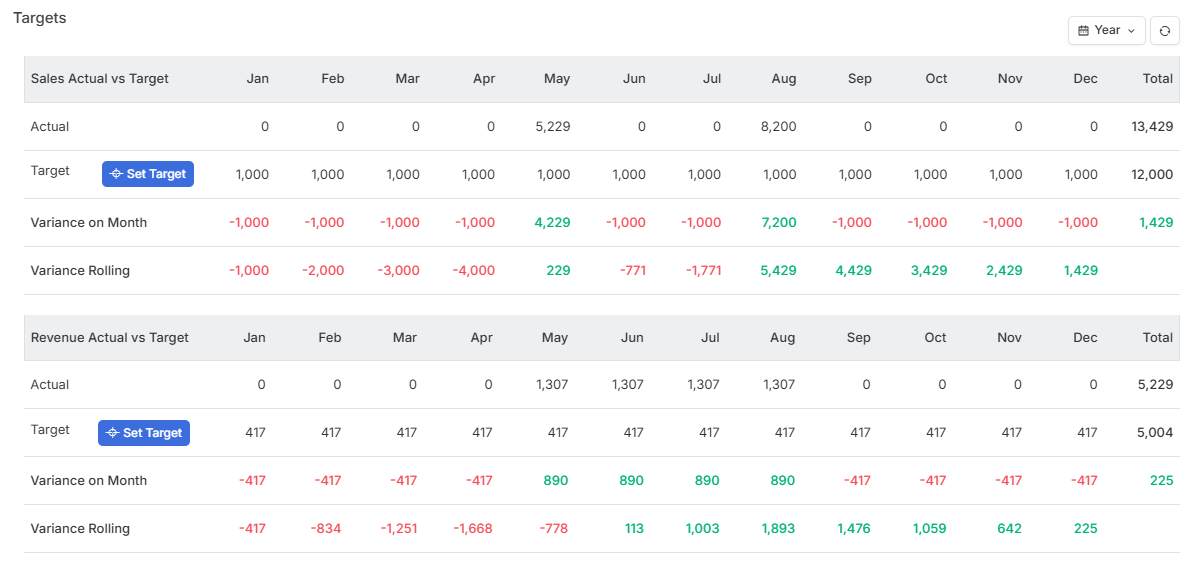Click calendar icon in Year selector
This screenshot has height=573, width=1202.
pos(1083,31)
